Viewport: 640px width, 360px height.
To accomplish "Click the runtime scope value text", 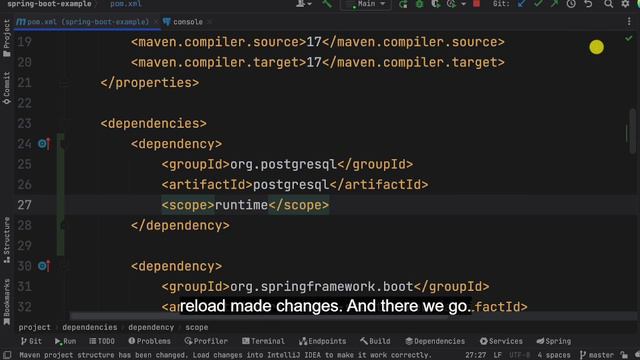I will coord(241,205).
